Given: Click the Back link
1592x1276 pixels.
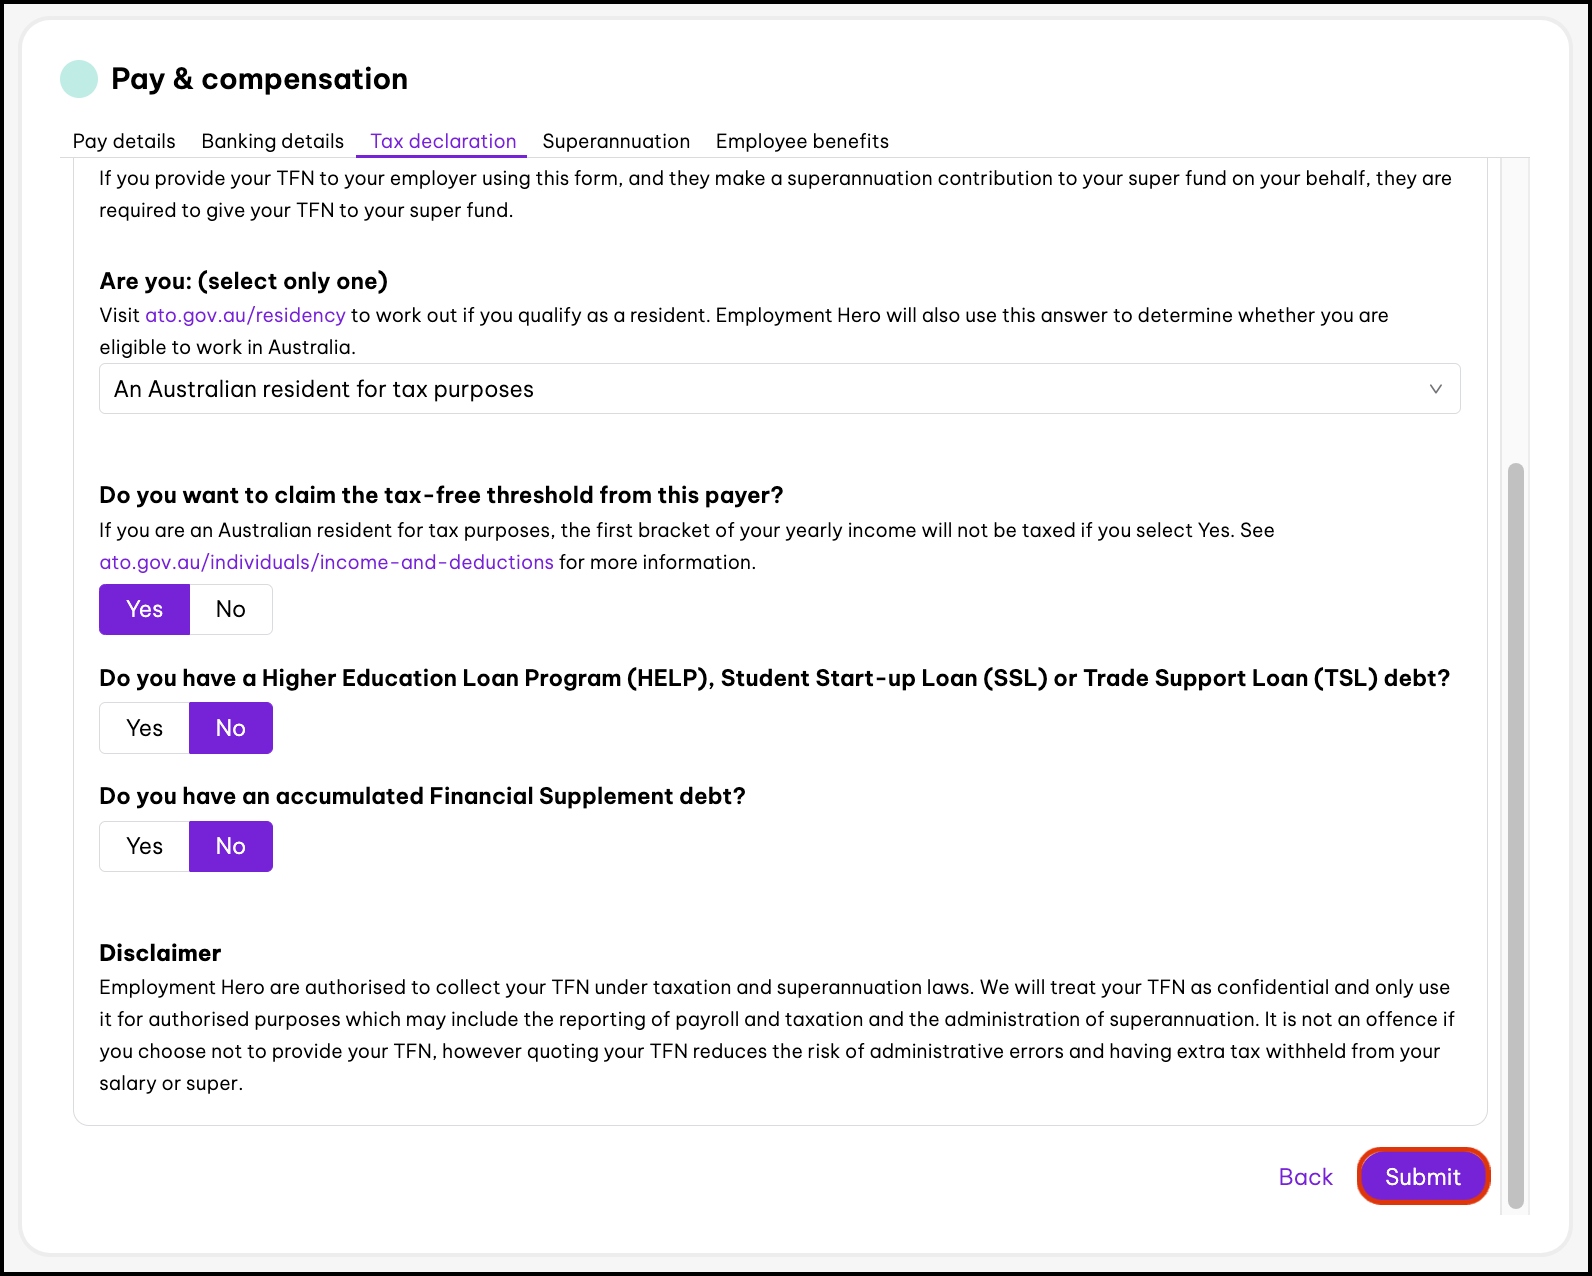Looking at the screenshot, I should coord(1305,1177).
